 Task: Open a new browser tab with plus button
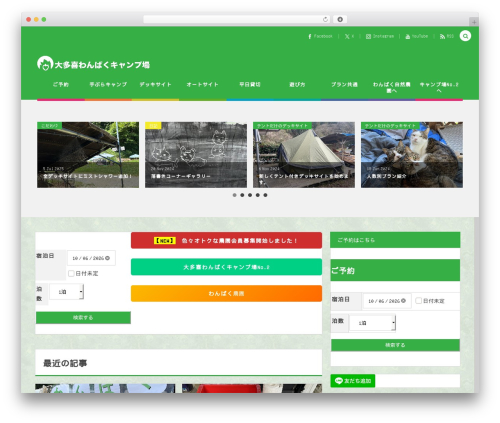474,22
